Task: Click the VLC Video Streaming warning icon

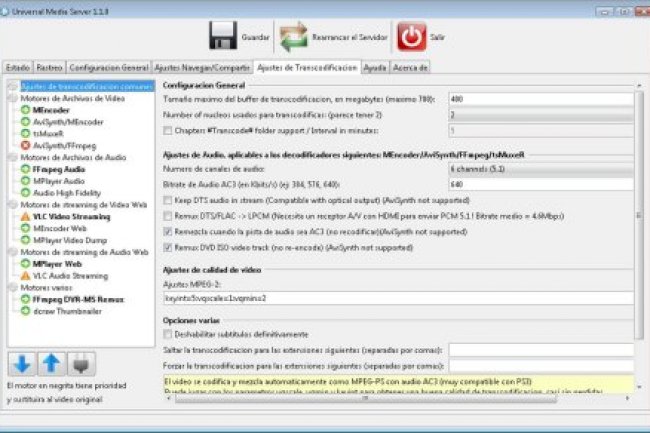Action: click(x=25, y=216)
